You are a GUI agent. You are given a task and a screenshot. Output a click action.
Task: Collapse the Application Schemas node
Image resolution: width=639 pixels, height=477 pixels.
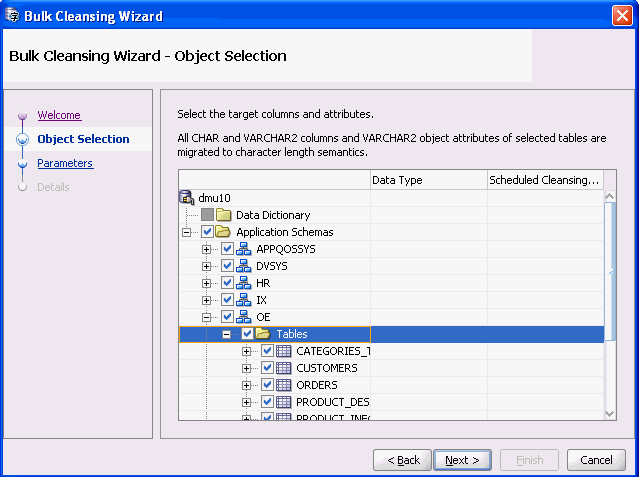point(187,232)
